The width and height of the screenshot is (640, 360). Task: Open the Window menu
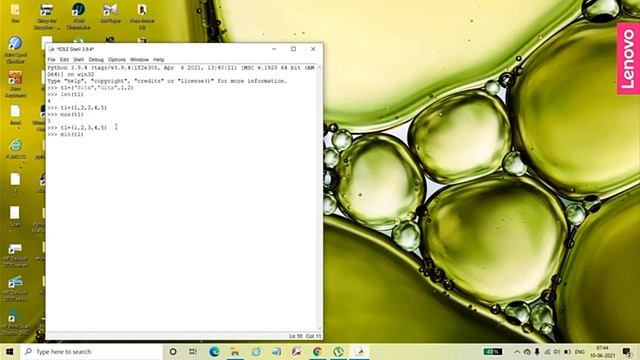(x=139, y=60)
